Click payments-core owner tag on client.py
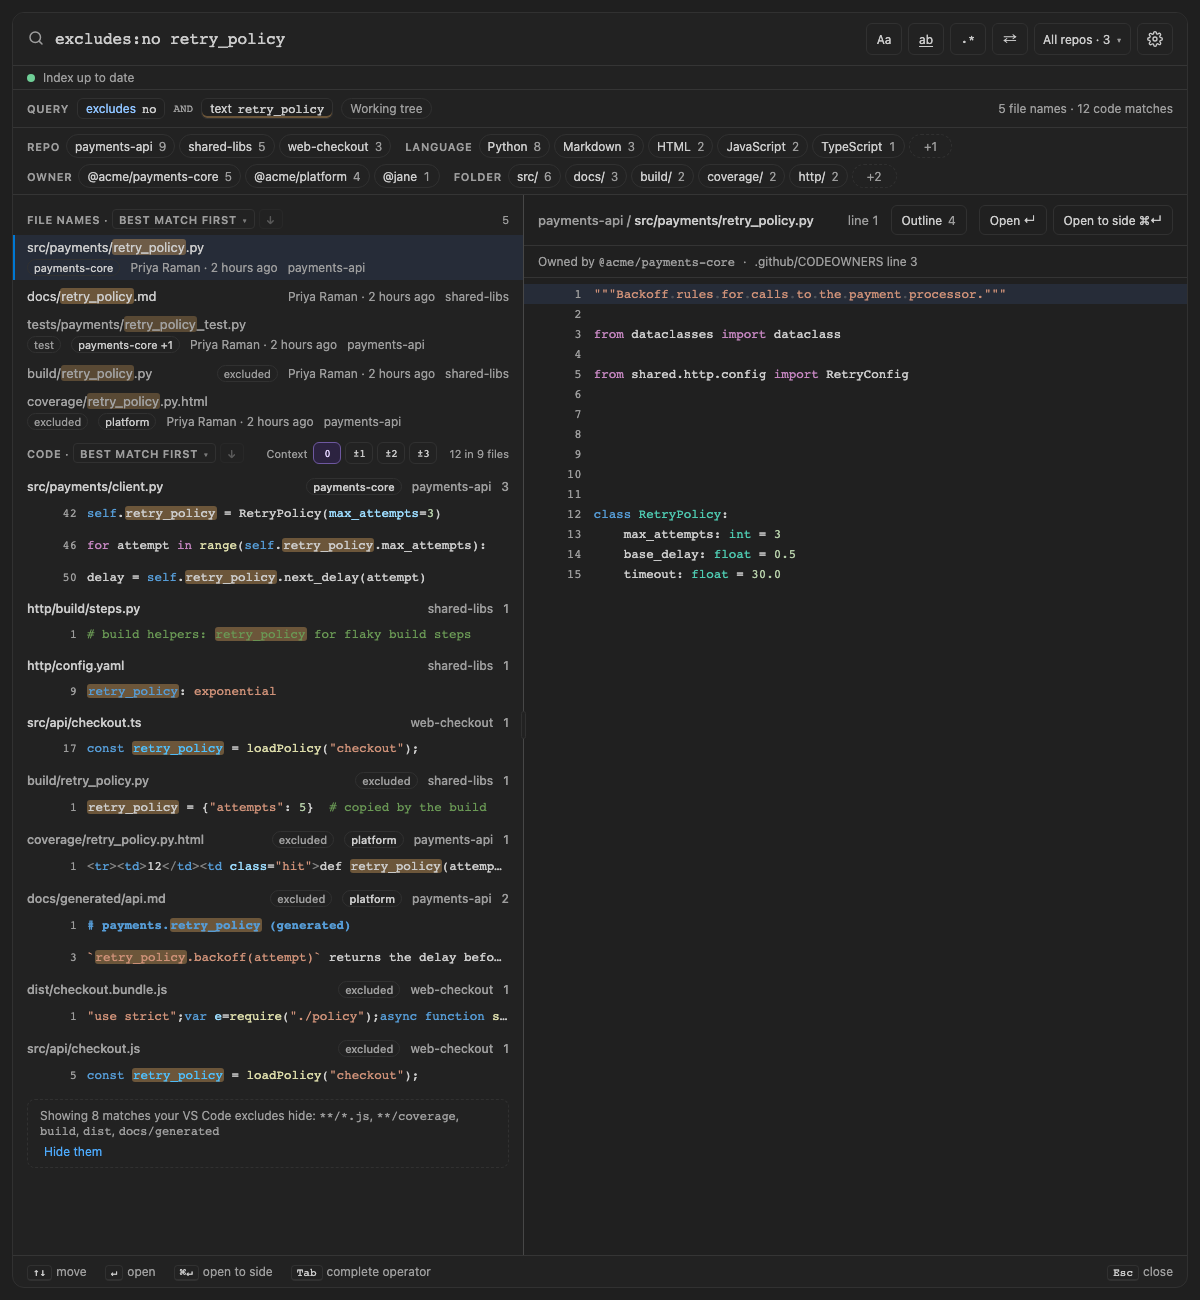The height and width of the screenshot is (1300, 1200). pyautogui.click(x=354, y=487)
